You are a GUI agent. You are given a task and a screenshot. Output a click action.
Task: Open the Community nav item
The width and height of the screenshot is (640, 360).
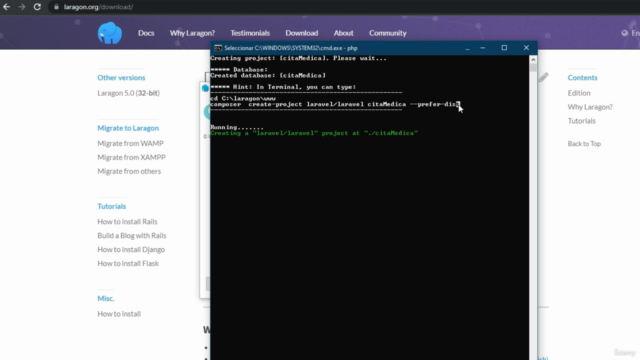[388, 33]
